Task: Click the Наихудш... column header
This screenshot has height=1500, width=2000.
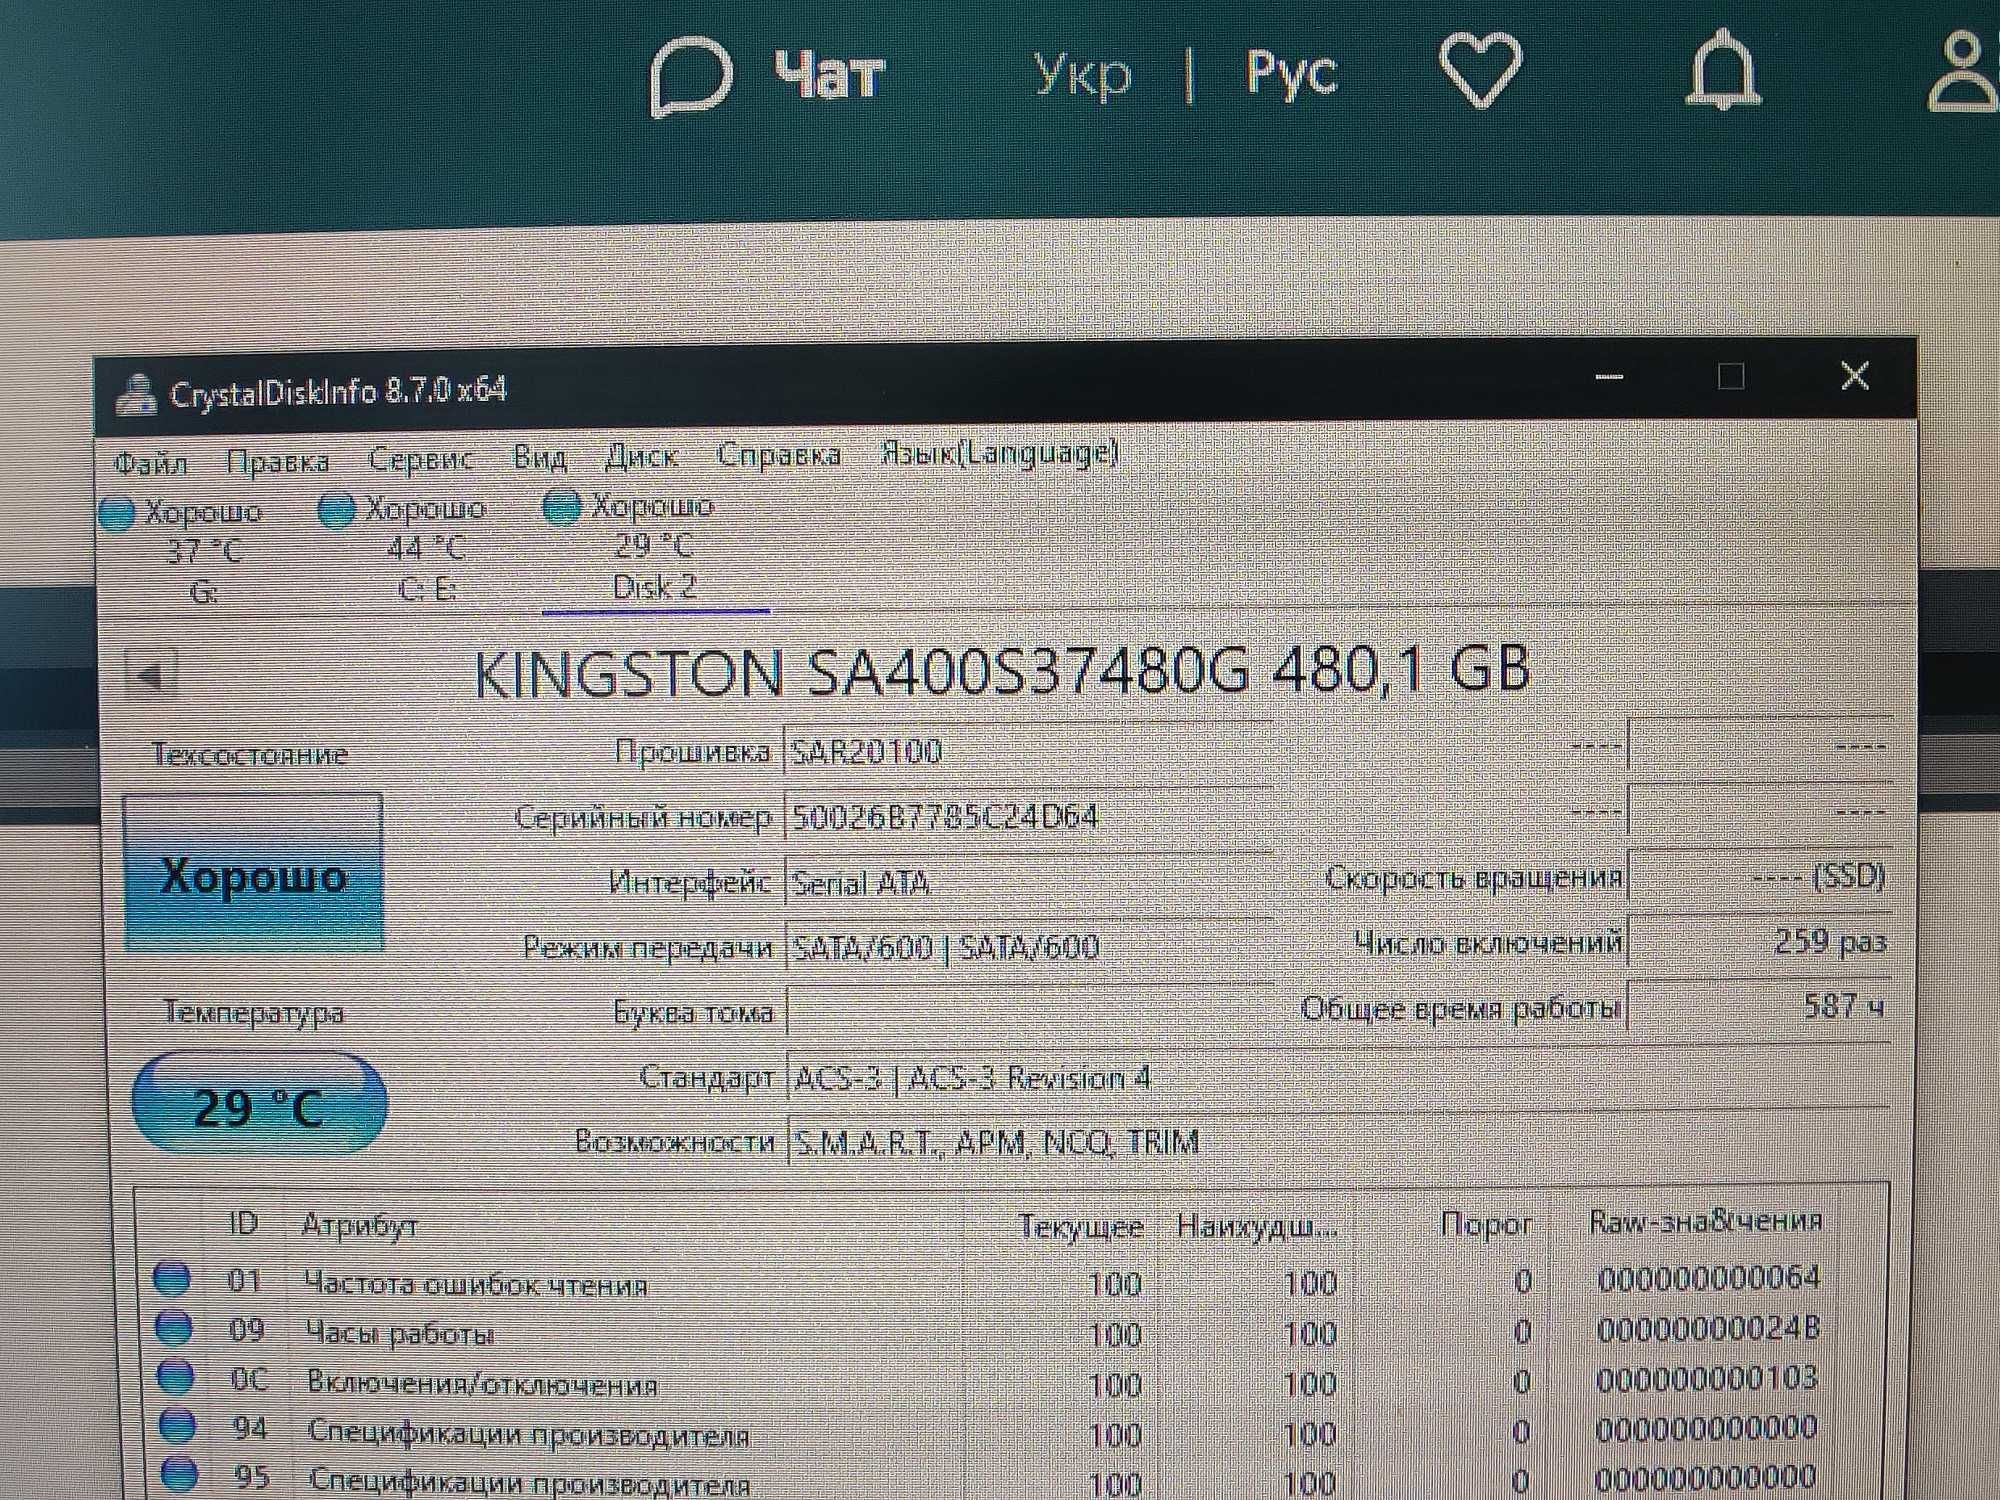Action: click(1257, 1225)
